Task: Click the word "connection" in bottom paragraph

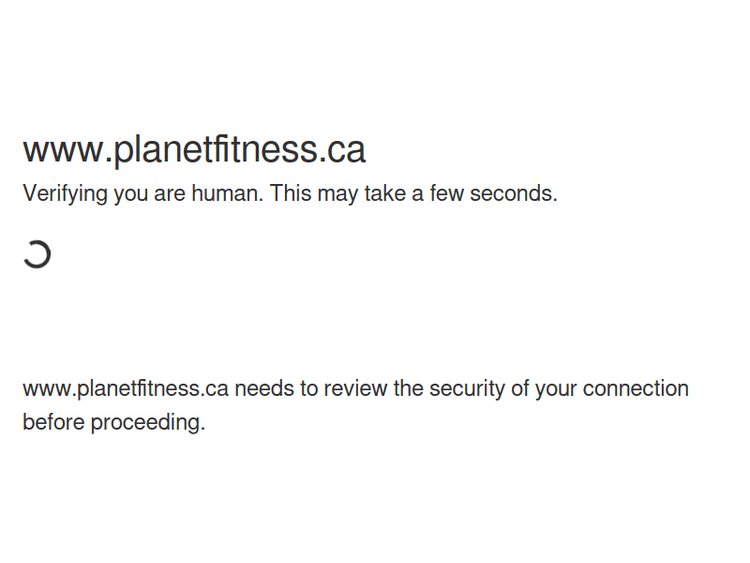Action: [x=636, y=388]
